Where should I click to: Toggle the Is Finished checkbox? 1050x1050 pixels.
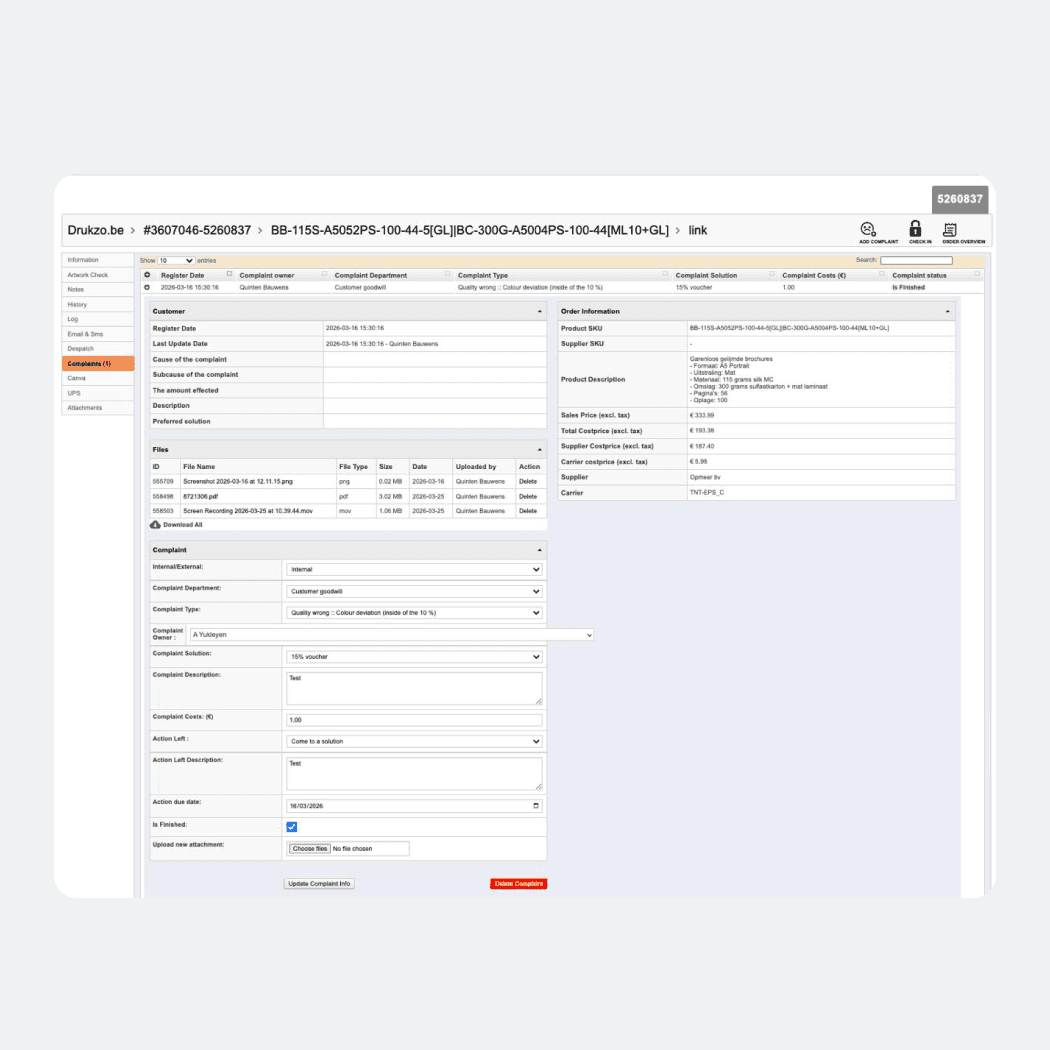292,827
